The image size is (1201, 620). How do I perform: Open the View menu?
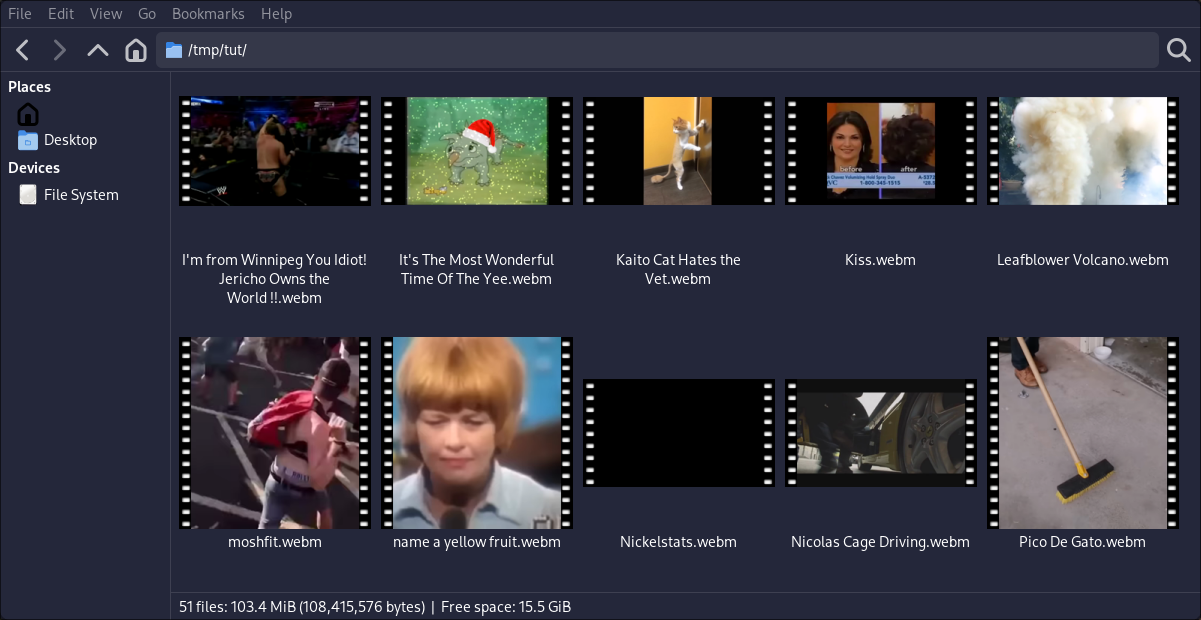pos(105,13)
